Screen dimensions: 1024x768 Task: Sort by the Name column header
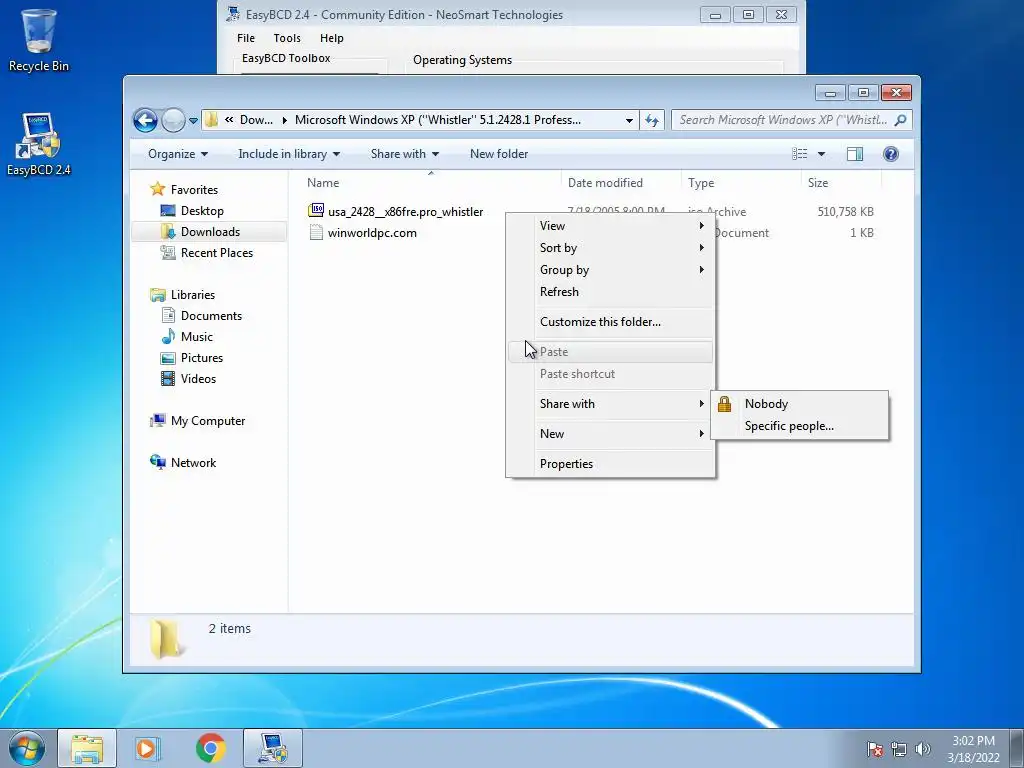[431, 183]
